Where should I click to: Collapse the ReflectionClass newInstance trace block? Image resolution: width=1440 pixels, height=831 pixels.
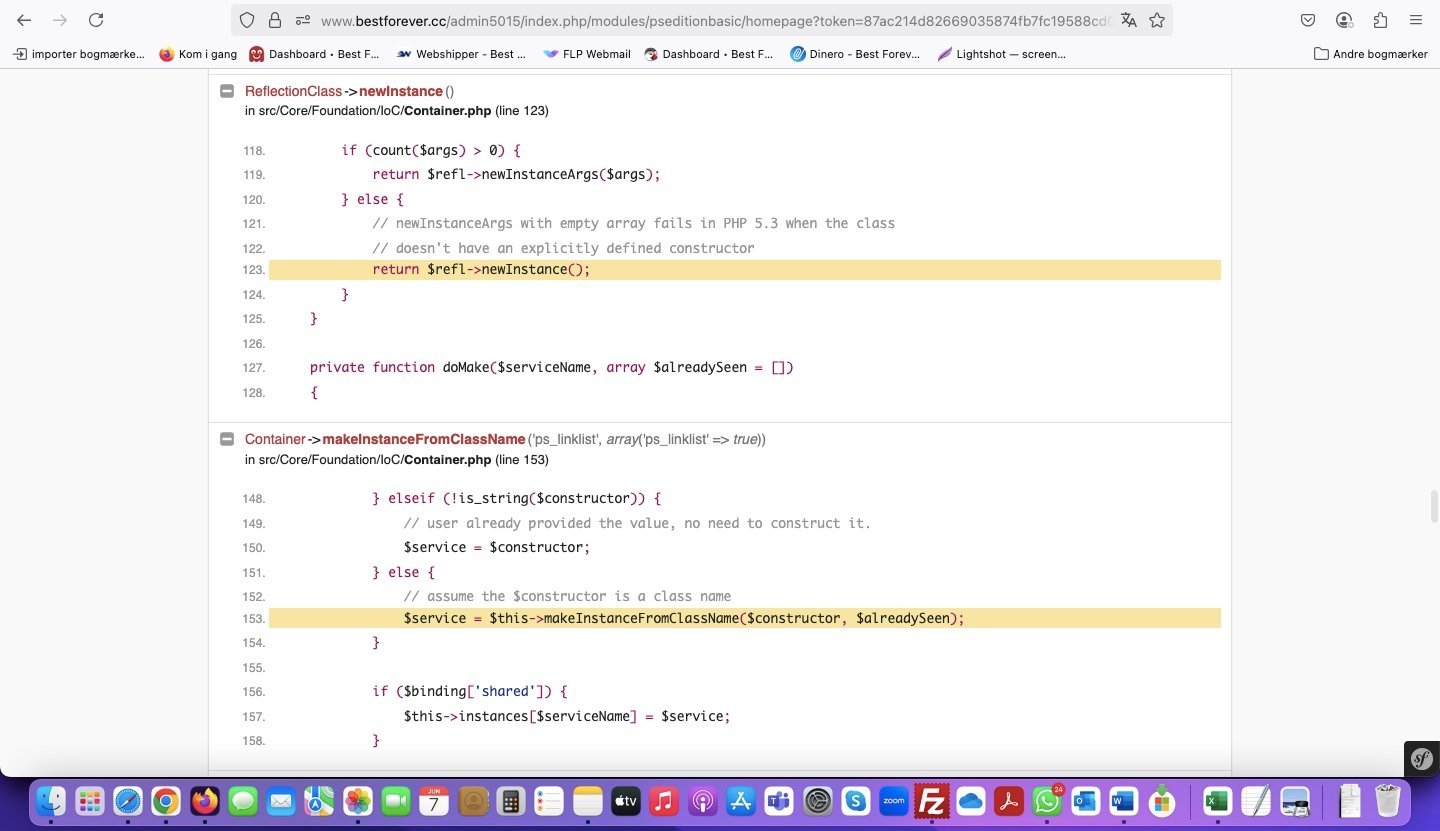pyautogui.click(x=226, y=91)
